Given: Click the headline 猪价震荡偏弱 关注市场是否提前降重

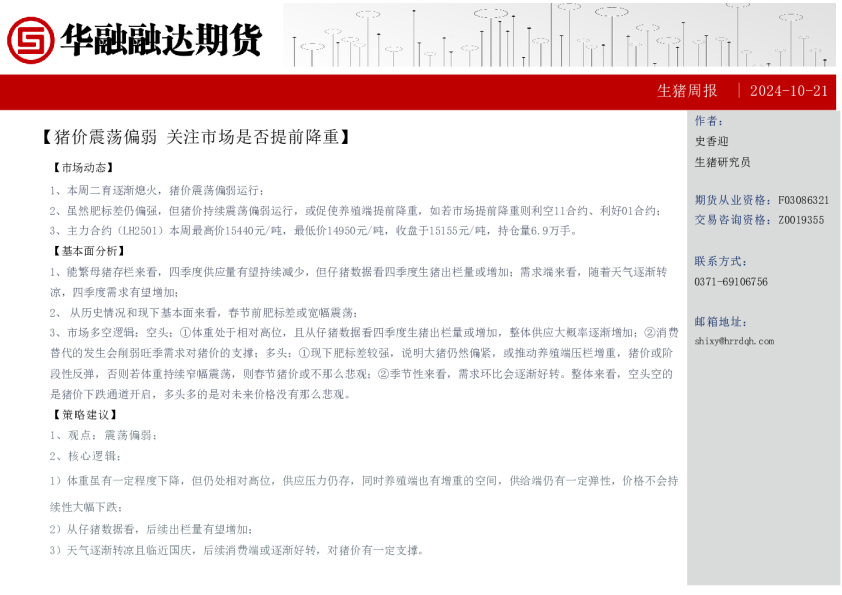Looking at the screenshot, I should 196,136.
